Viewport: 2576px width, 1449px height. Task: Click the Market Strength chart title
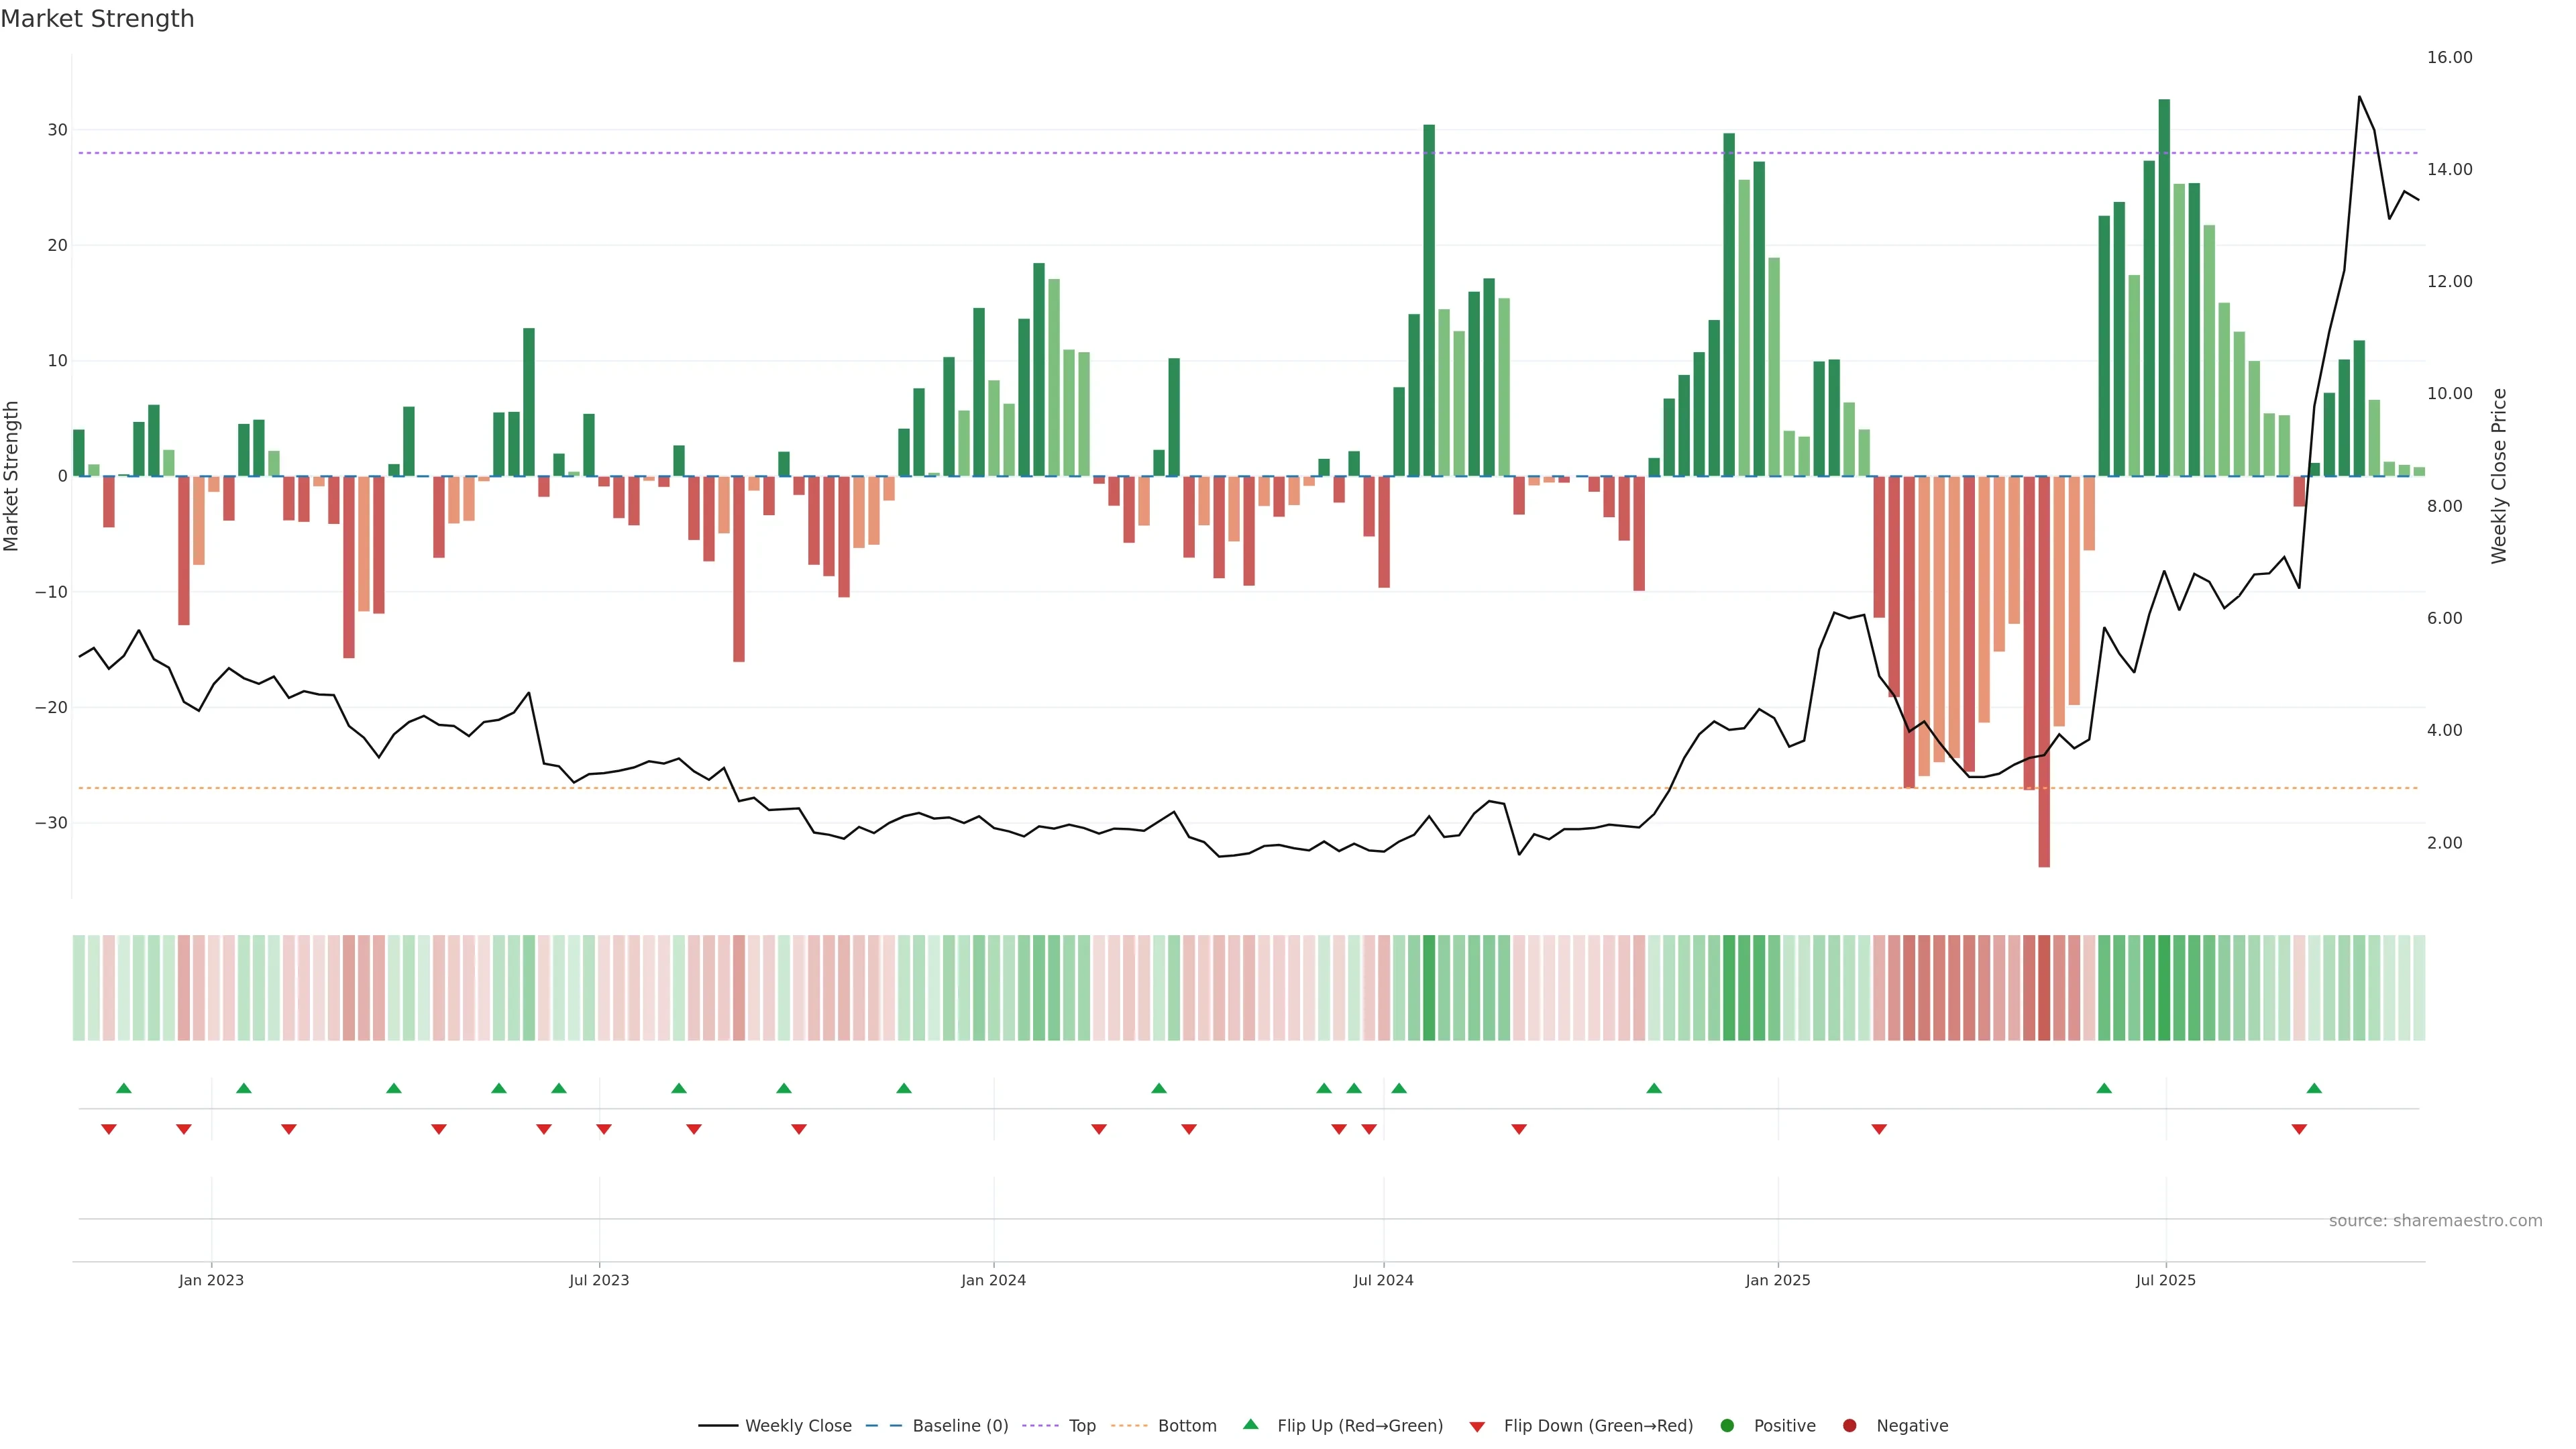(x=97, y=19)
